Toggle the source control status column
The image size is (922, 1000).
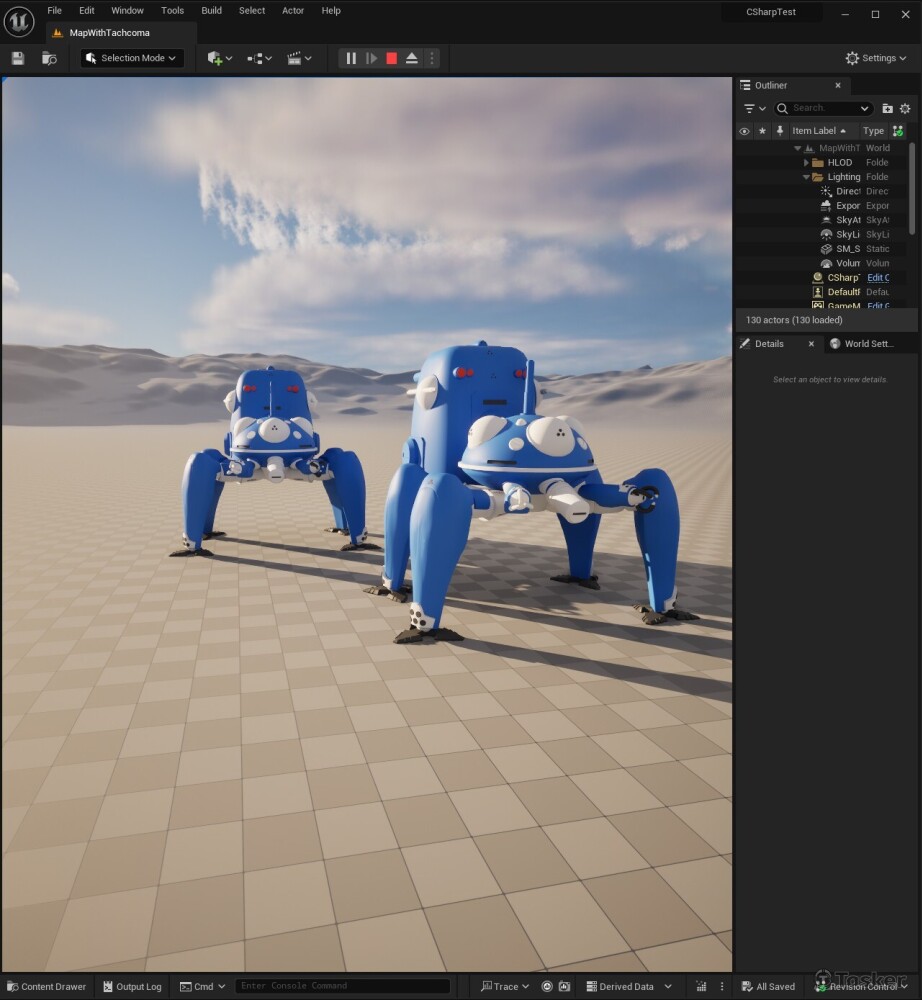tap(898, 131)
